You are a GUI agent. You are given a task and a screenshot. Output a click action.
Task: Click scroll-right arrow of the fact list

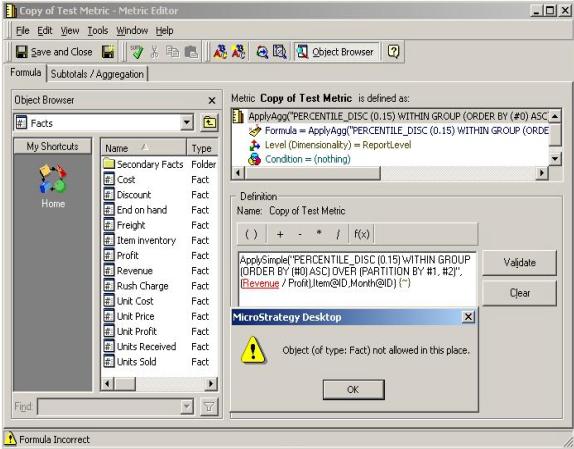211,384
